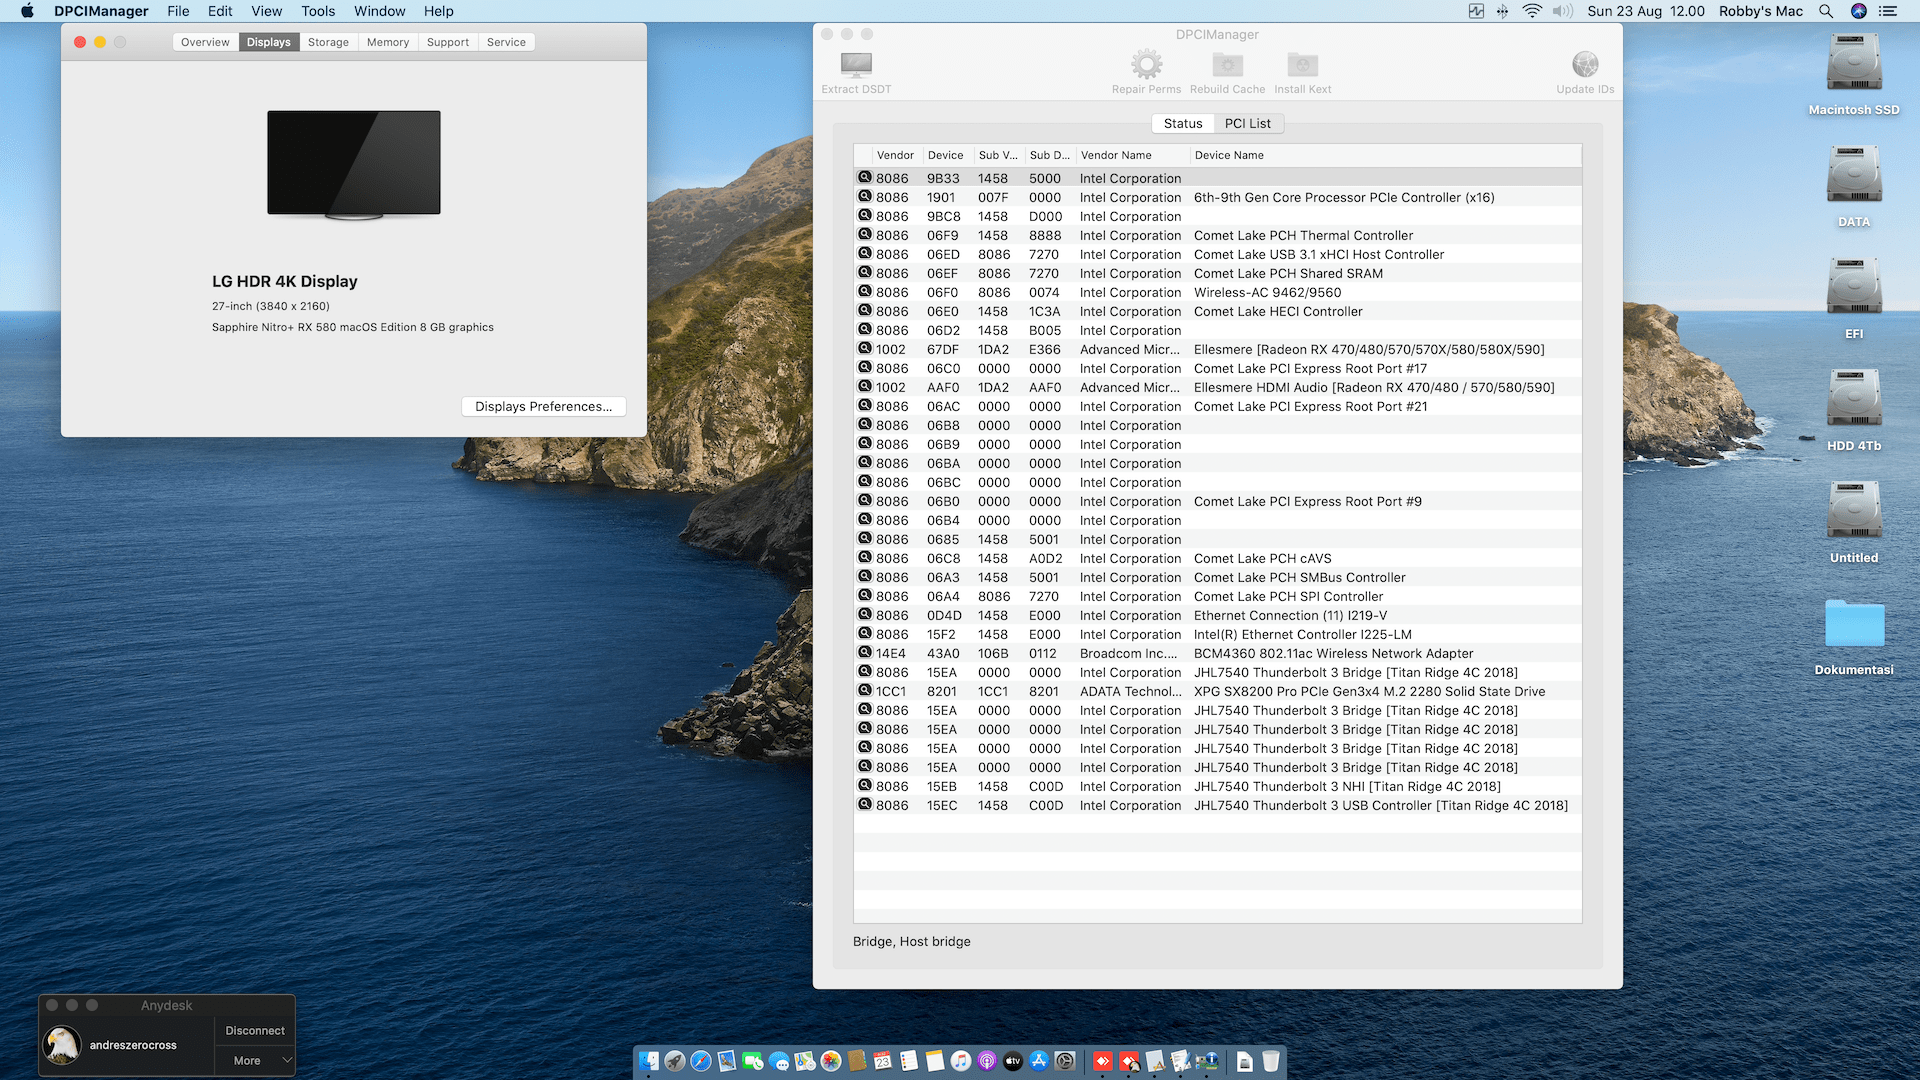
Task: Switch to the Overview tab in About This Mac
Action: pos(205,42)
